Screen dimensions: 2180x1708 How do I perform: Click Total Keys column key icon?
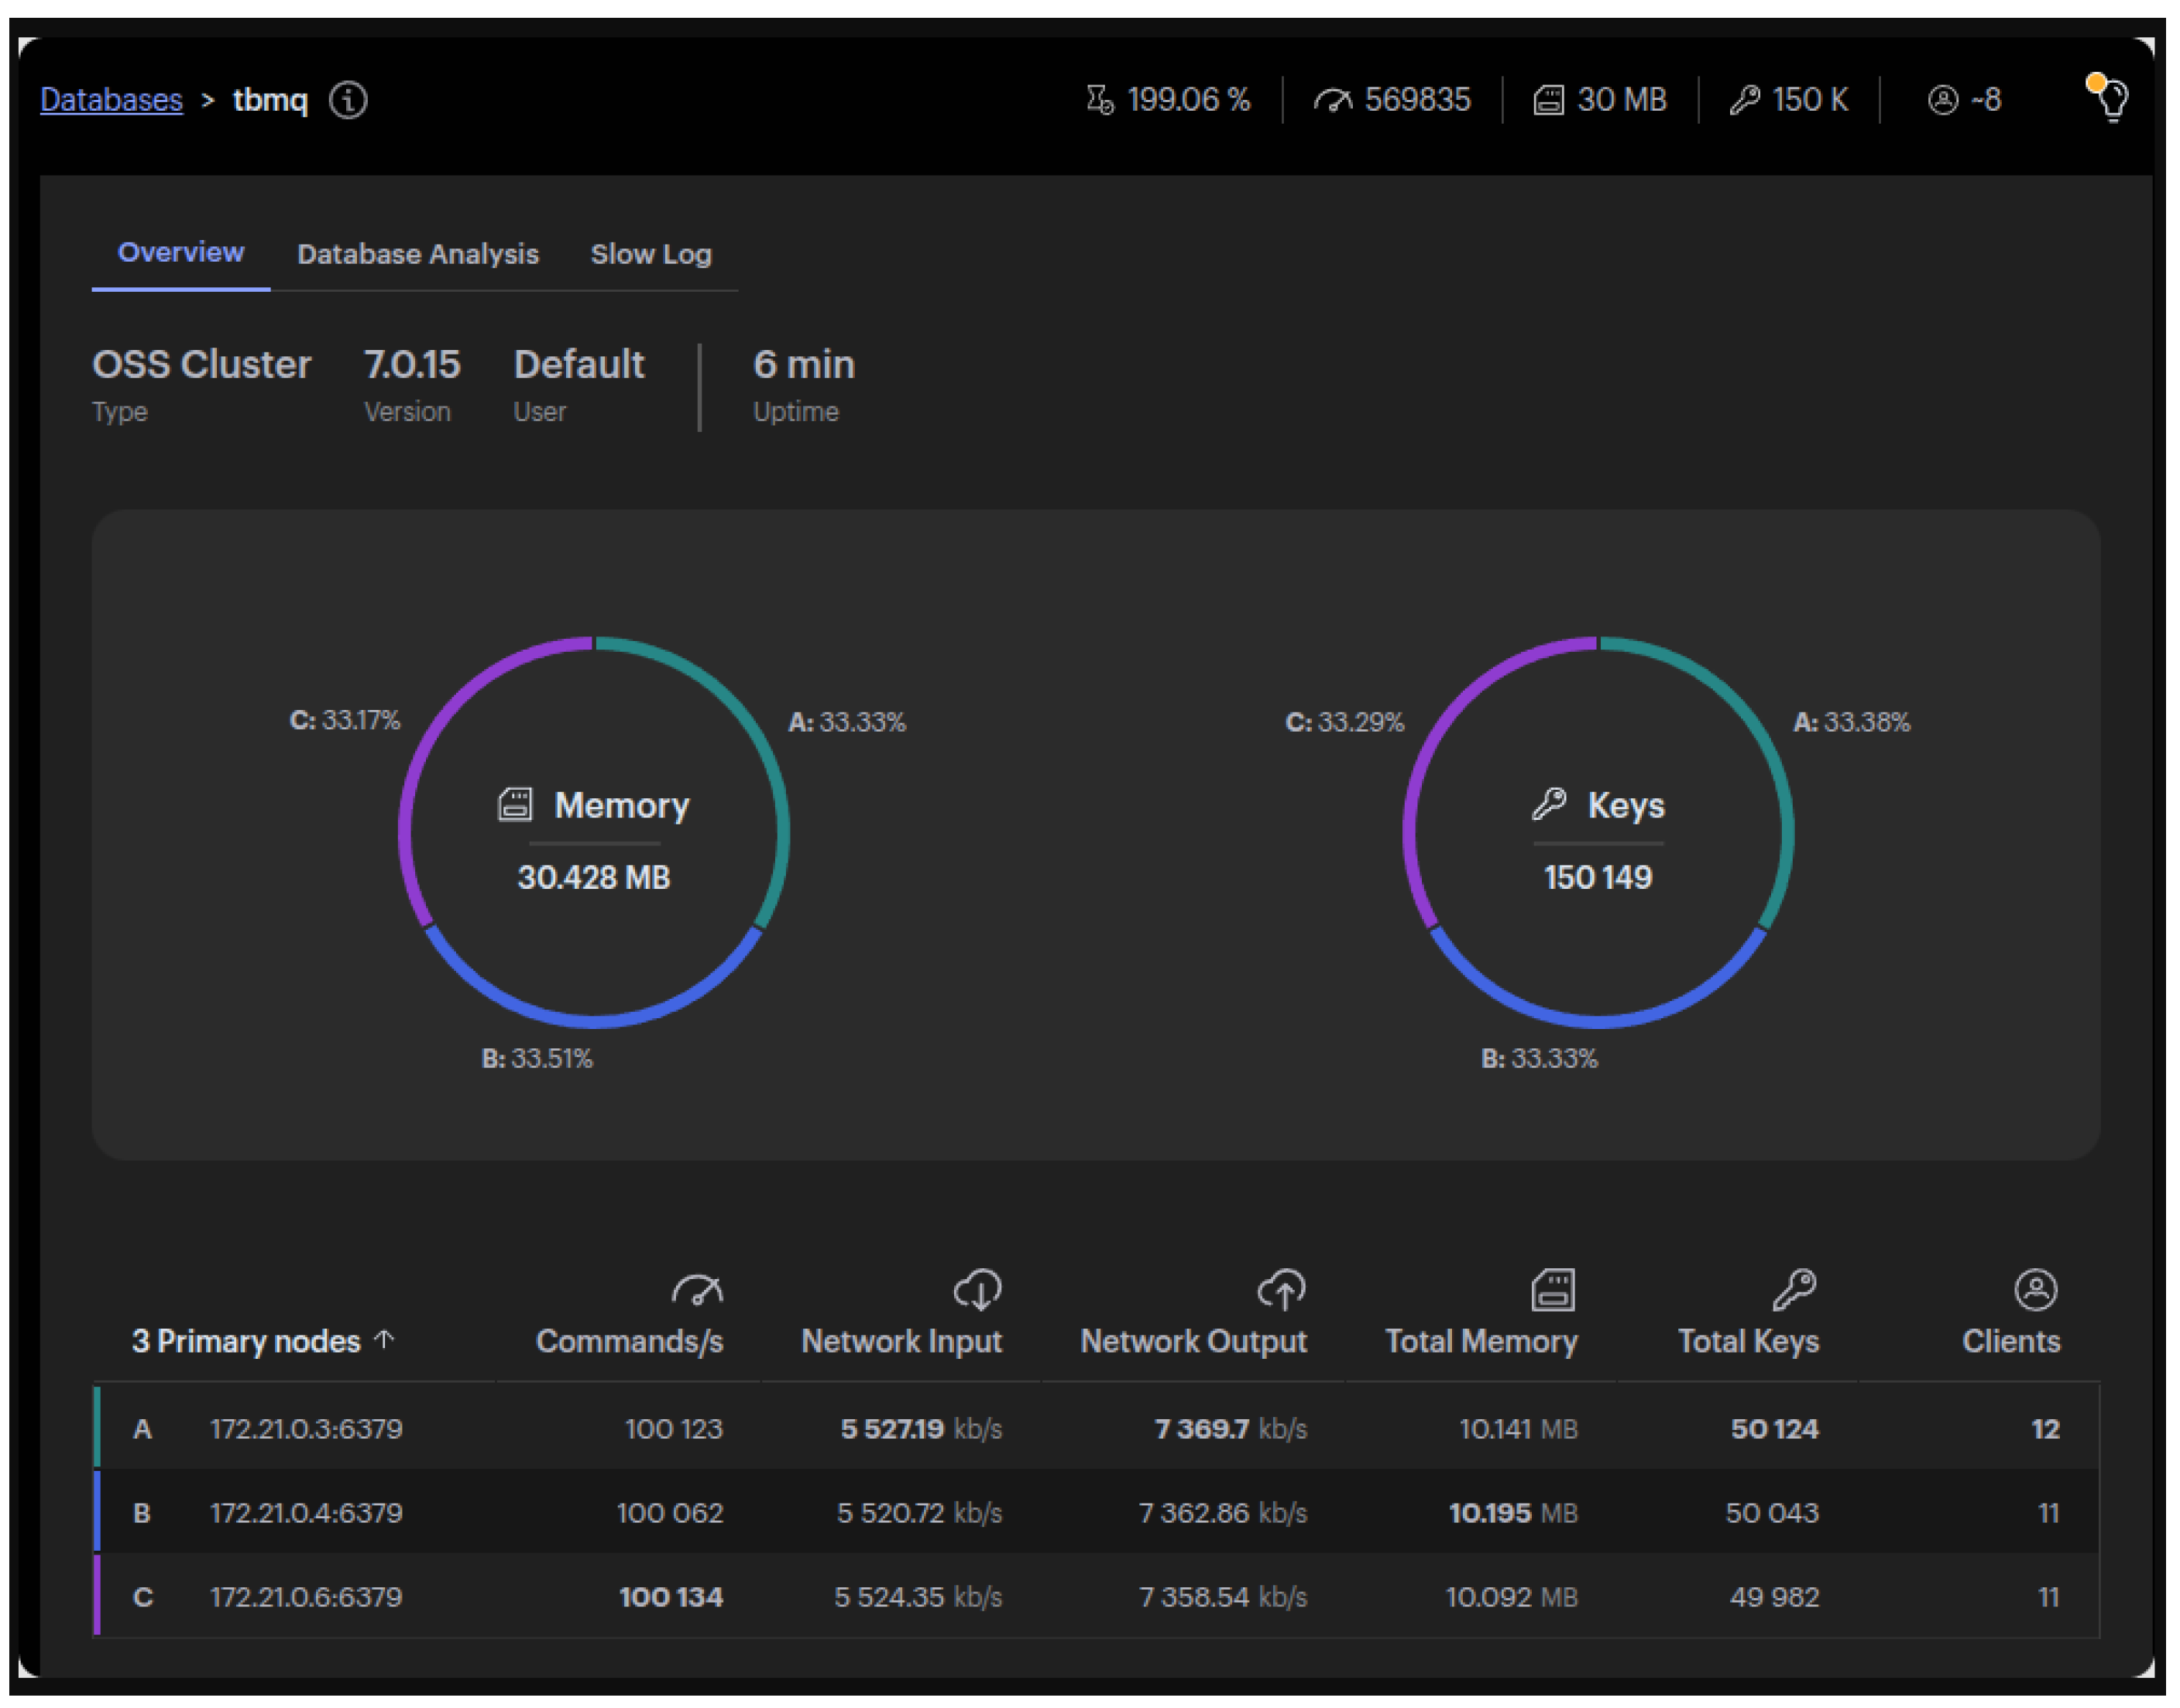[1794, 1290]
